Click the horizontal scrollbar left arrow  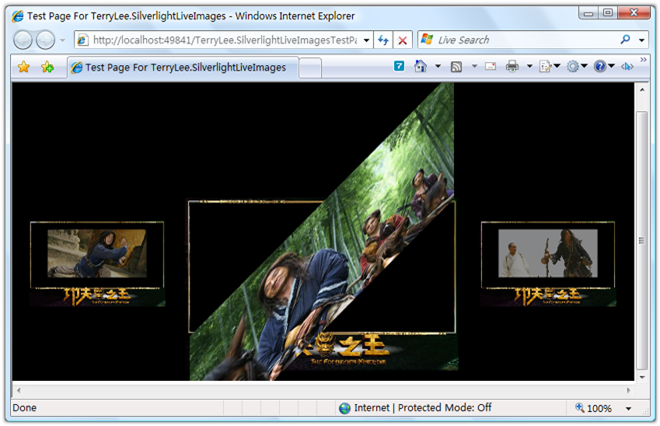[19, 390]
